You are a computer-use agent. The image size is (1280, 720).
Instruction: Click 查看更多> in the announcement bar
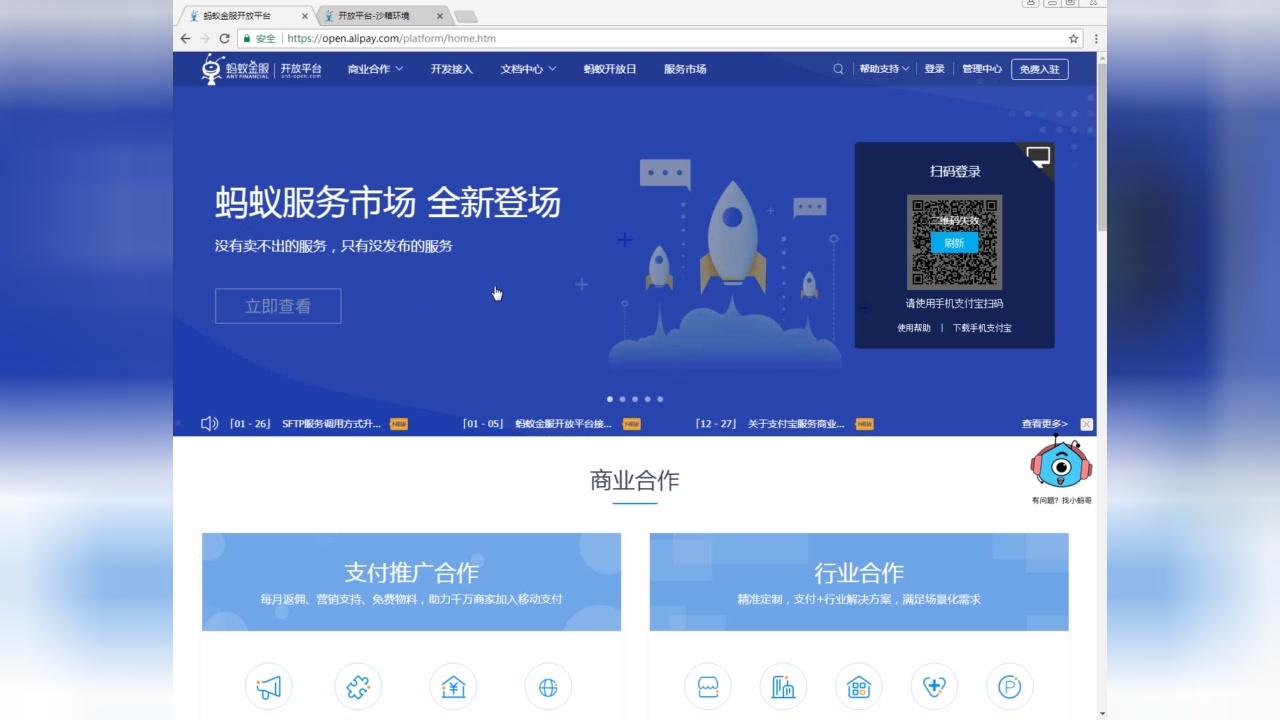[x=1044, y=424]
